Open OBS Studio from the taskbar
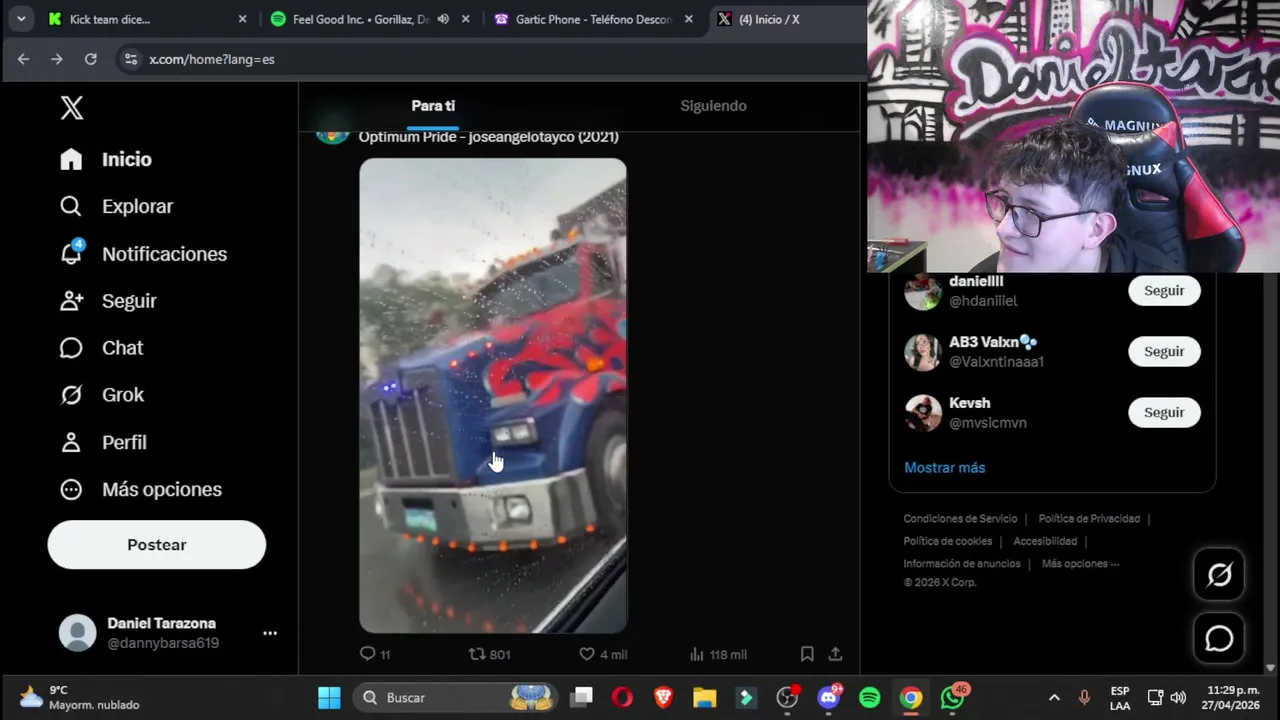1280x720 pixels. pos(788,697)
